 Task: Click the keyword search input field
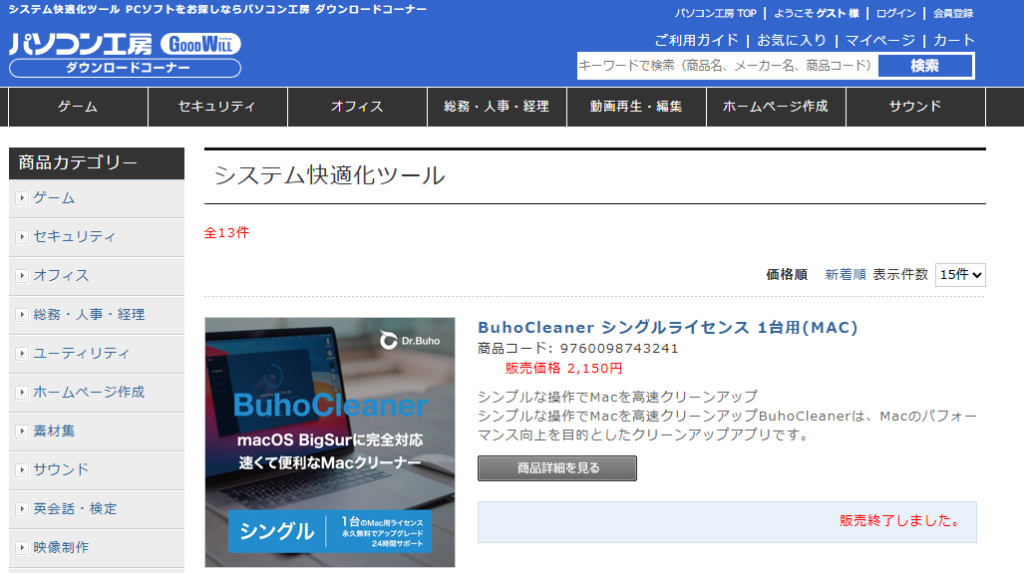click(x=728, y=66)
